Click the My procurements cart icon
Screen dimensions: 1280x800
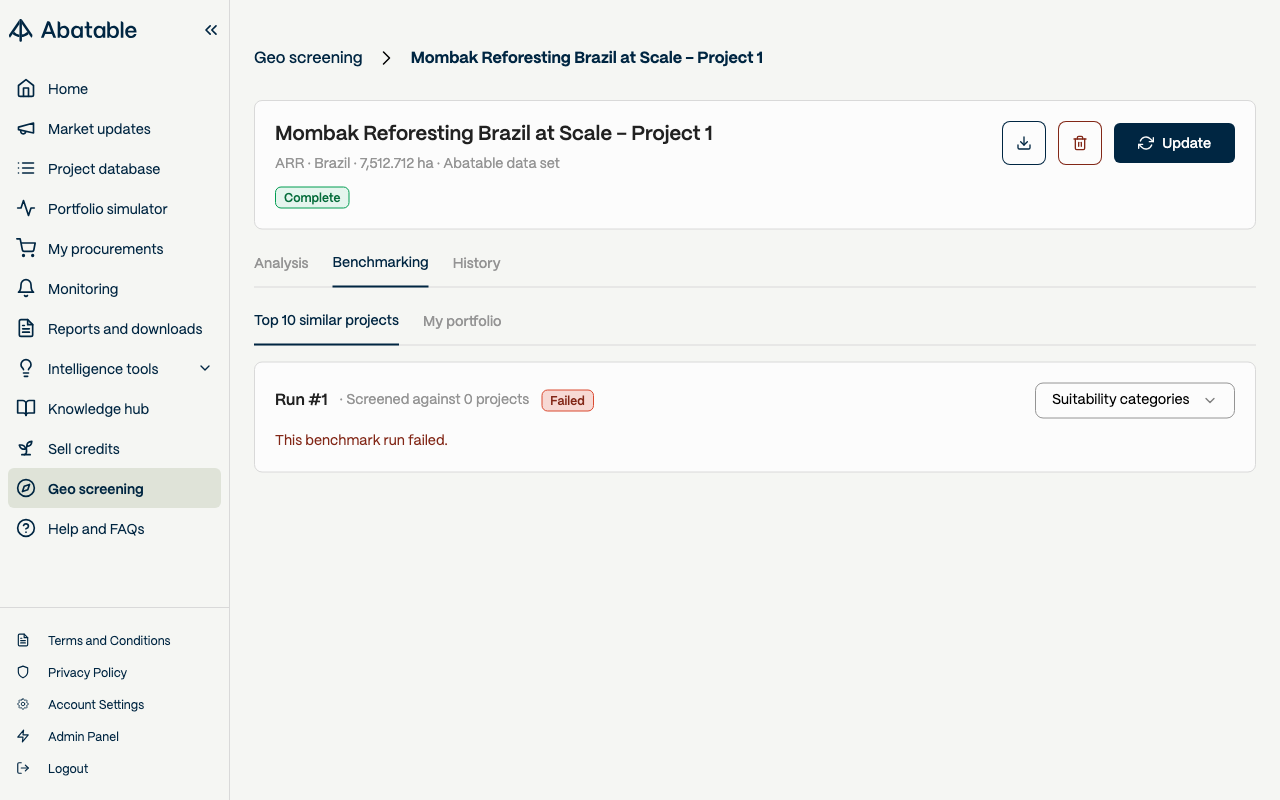point(27,249)
